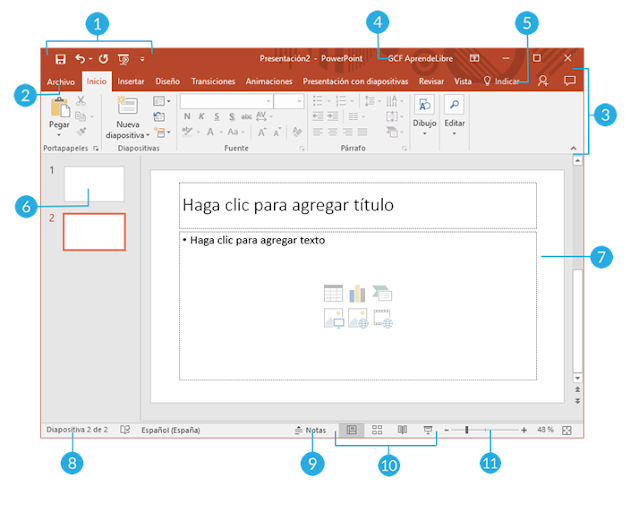This screenshot has width=639, height=512.
Task: Collapse the ribbon with the chevron
Action: tap(573, 148)
